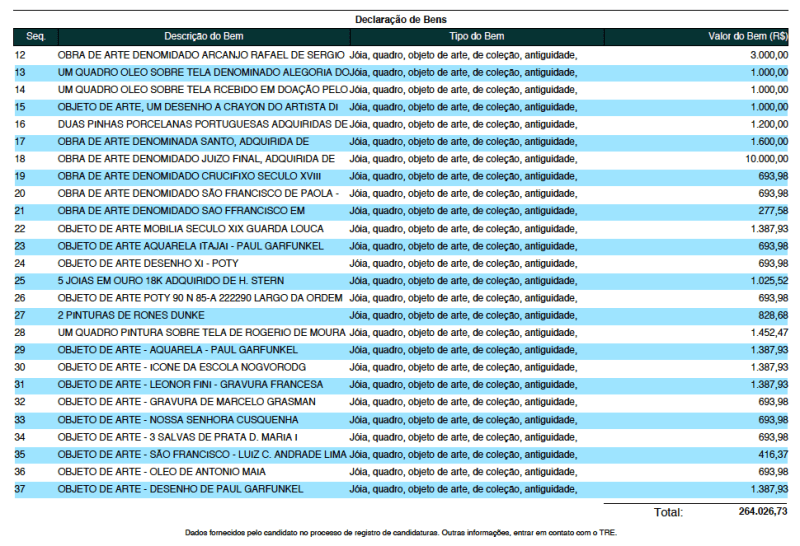Select 'GRAVURA DE MARCELO GRASMAN' row

[187, 402]
